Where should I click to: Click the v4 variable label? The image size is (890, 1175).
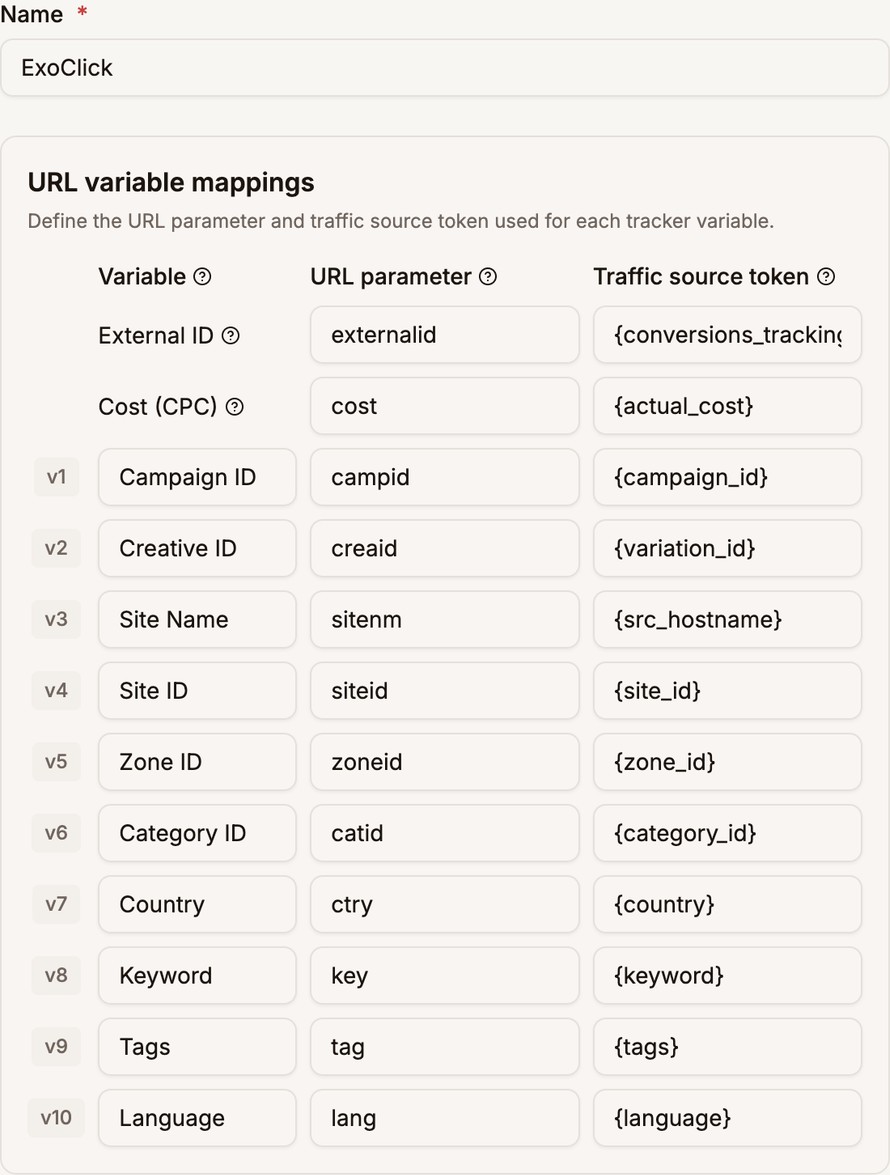[x=56, y=690]
